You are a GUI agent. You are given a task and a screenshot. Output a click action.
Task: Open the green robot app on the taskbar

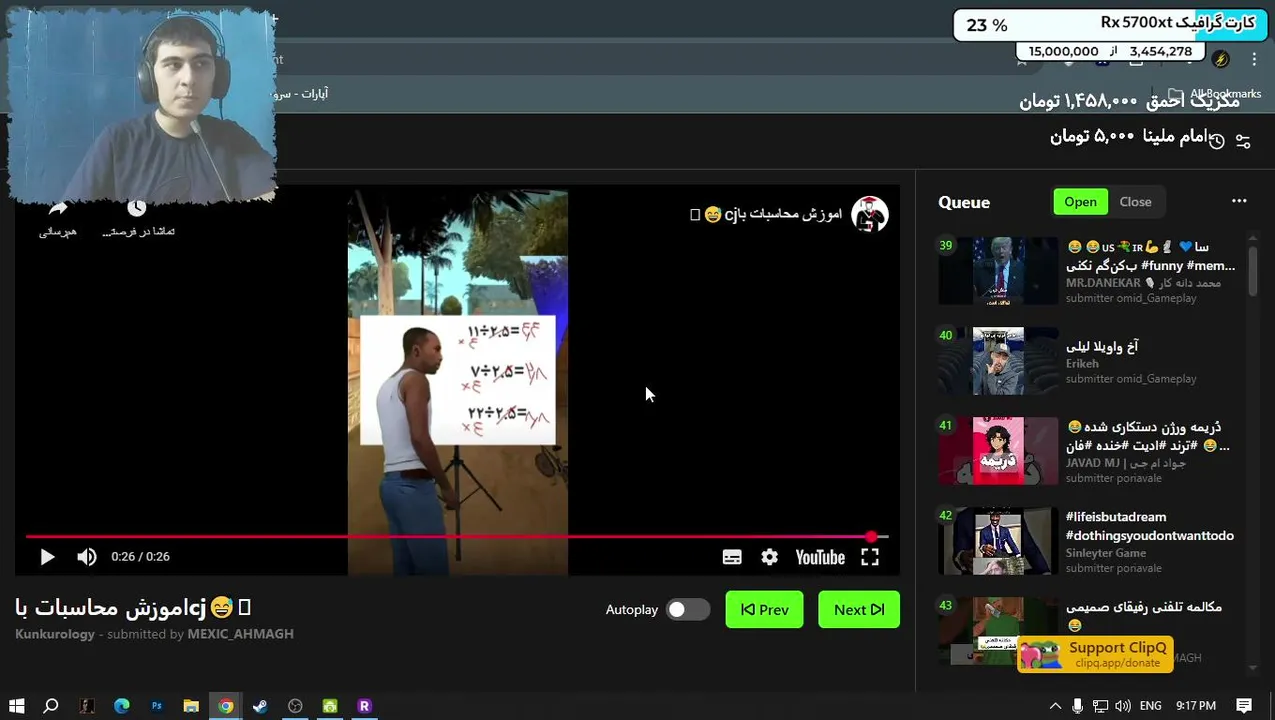(x=330, y=706)
